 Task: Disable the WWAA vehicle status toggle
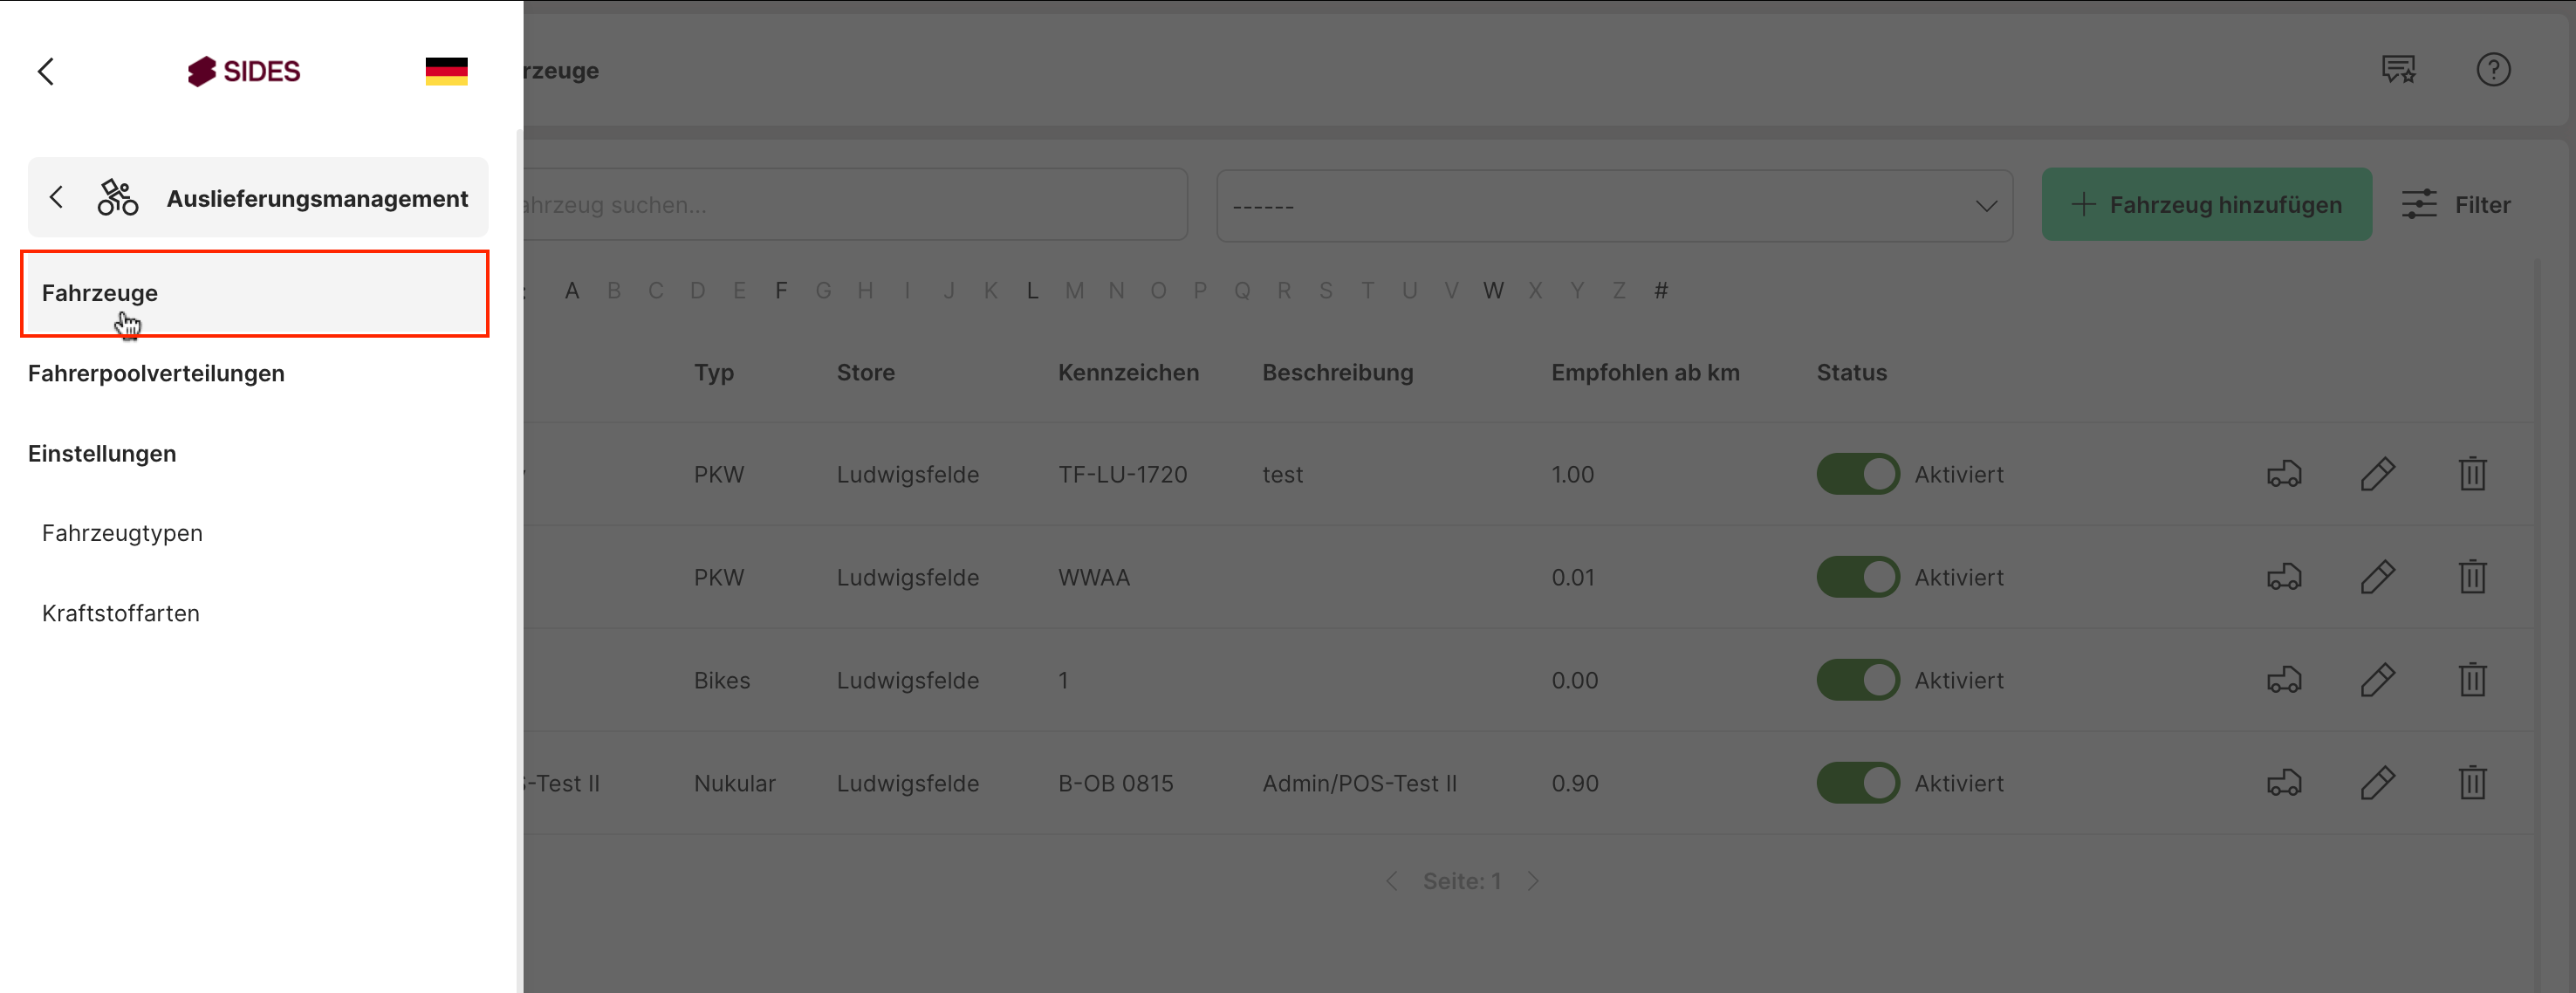point(1857,577)
